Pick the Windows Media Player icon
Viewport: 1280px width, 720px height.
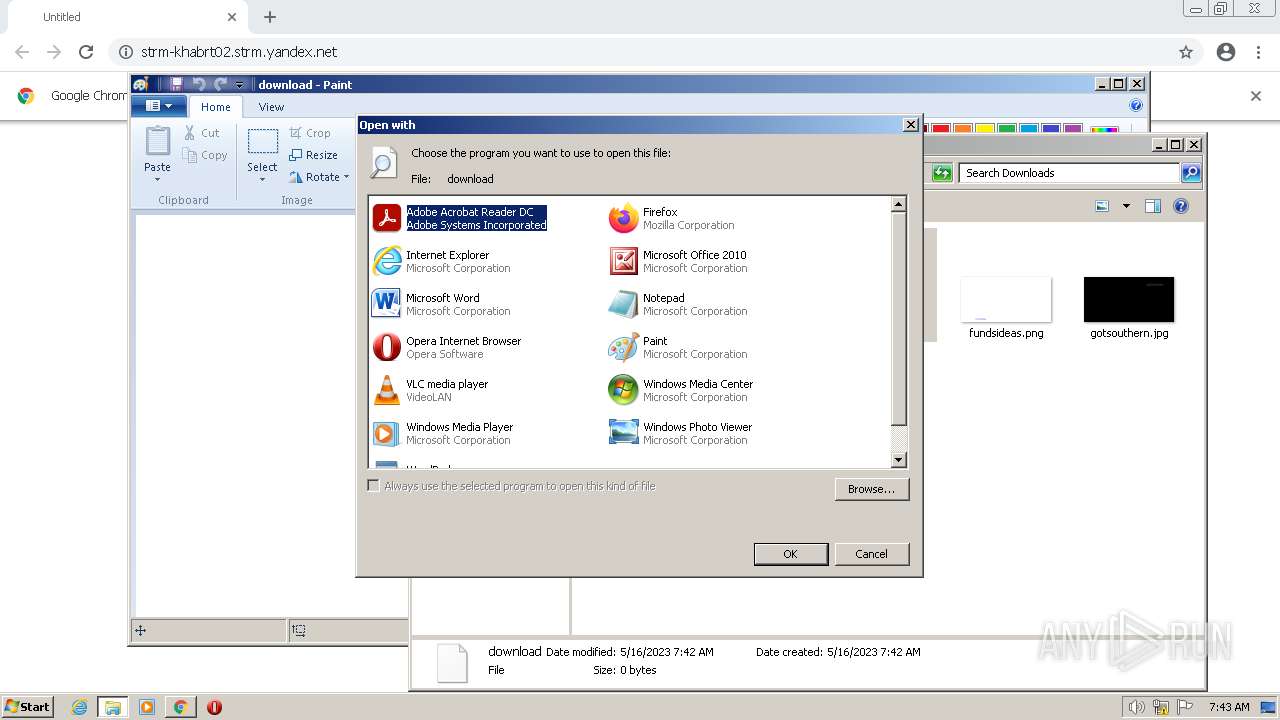(x=386, y=433)
